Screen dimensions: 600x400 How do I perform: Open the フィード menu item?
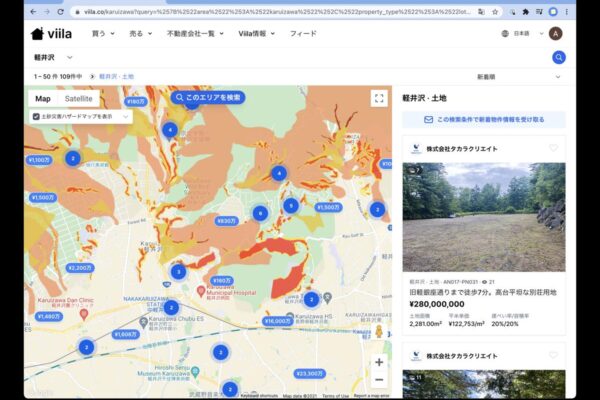(303, 34)
